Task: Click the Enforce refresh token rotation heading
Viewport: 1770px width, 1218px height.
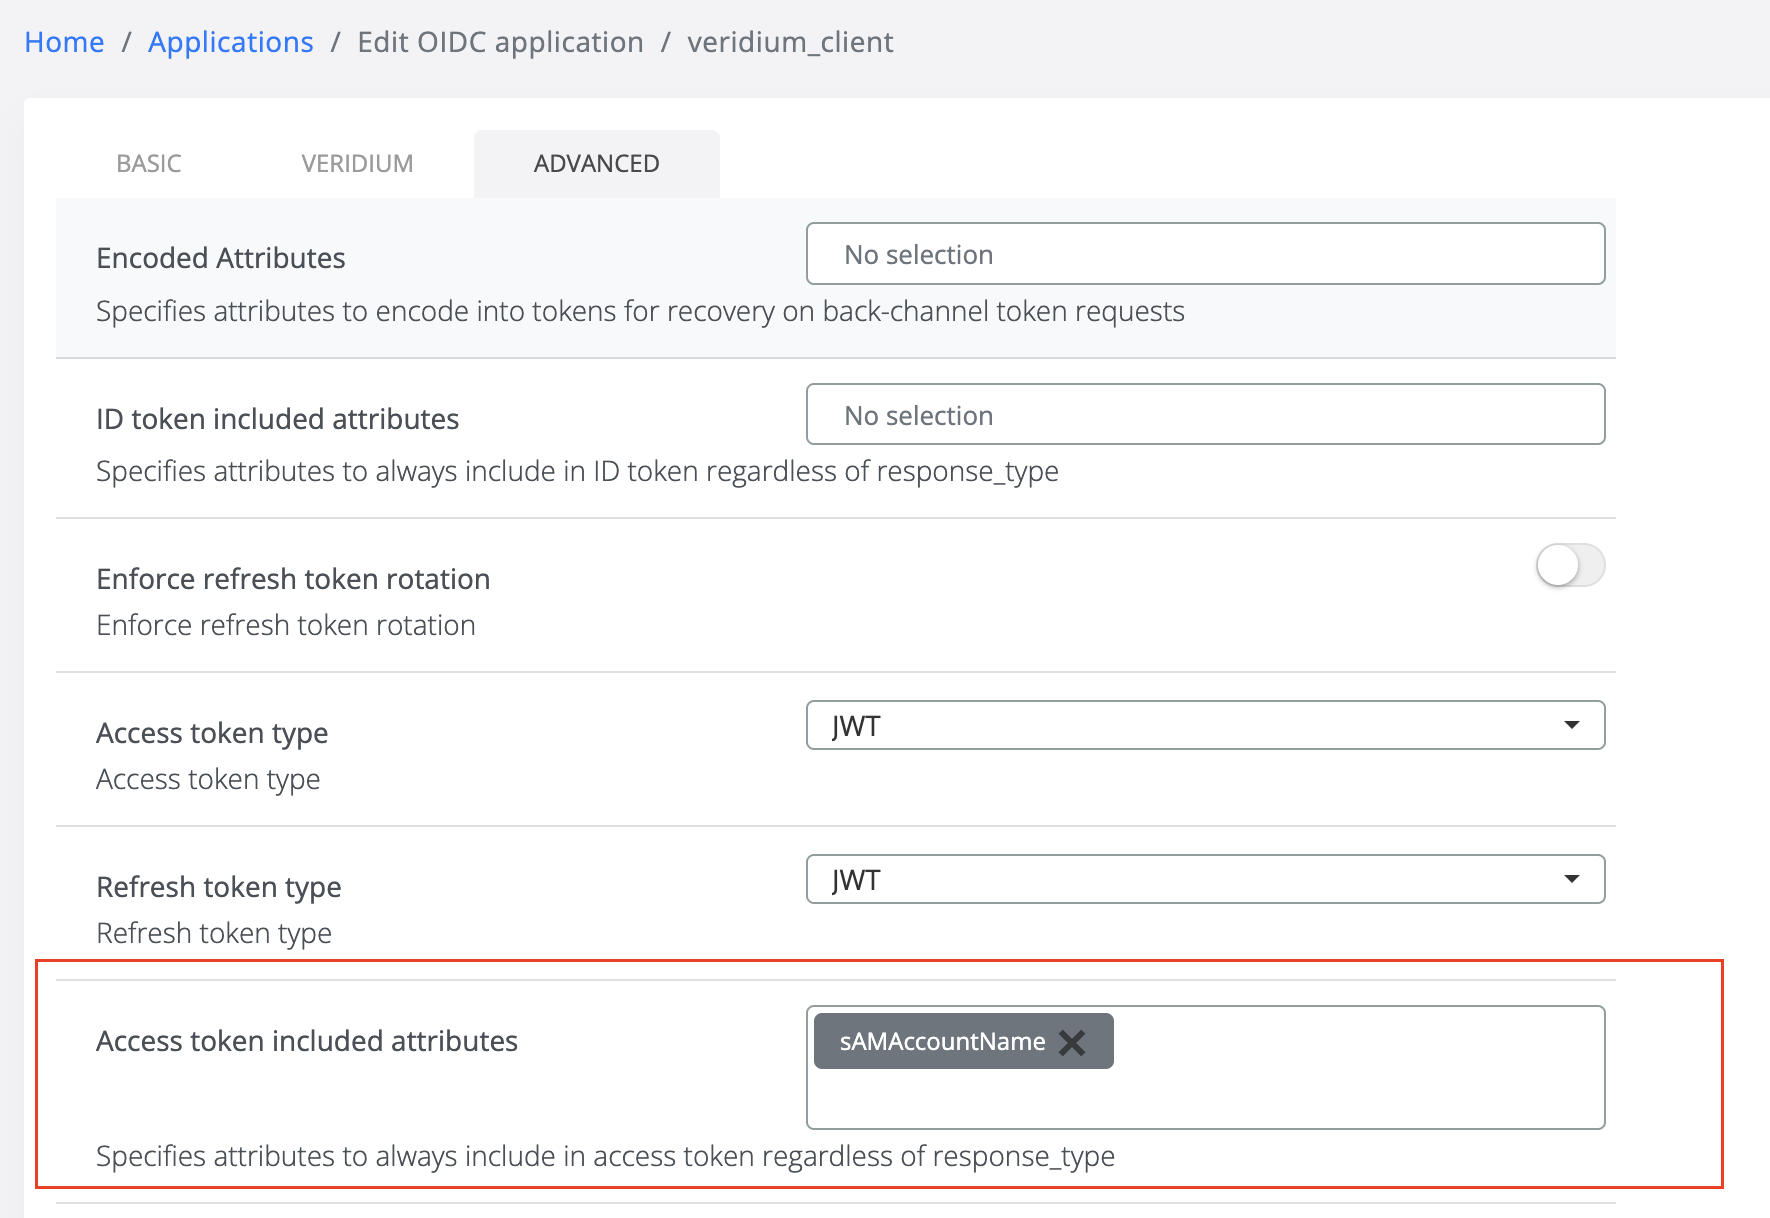Action: tap(293, 579)
